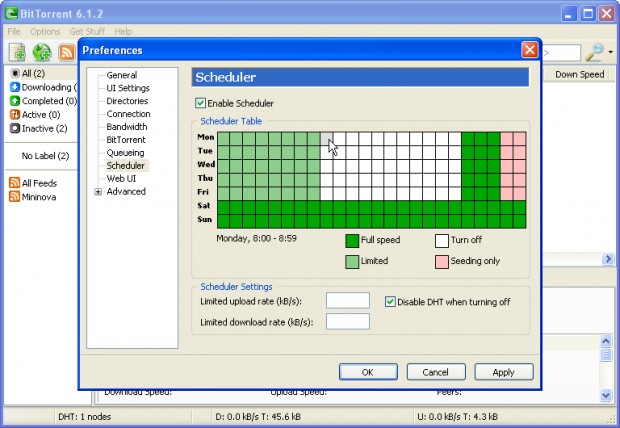Viewport: 620px width, 428px height.
Task: Click the Full speed legend swatch
Action: coord(352,241)
